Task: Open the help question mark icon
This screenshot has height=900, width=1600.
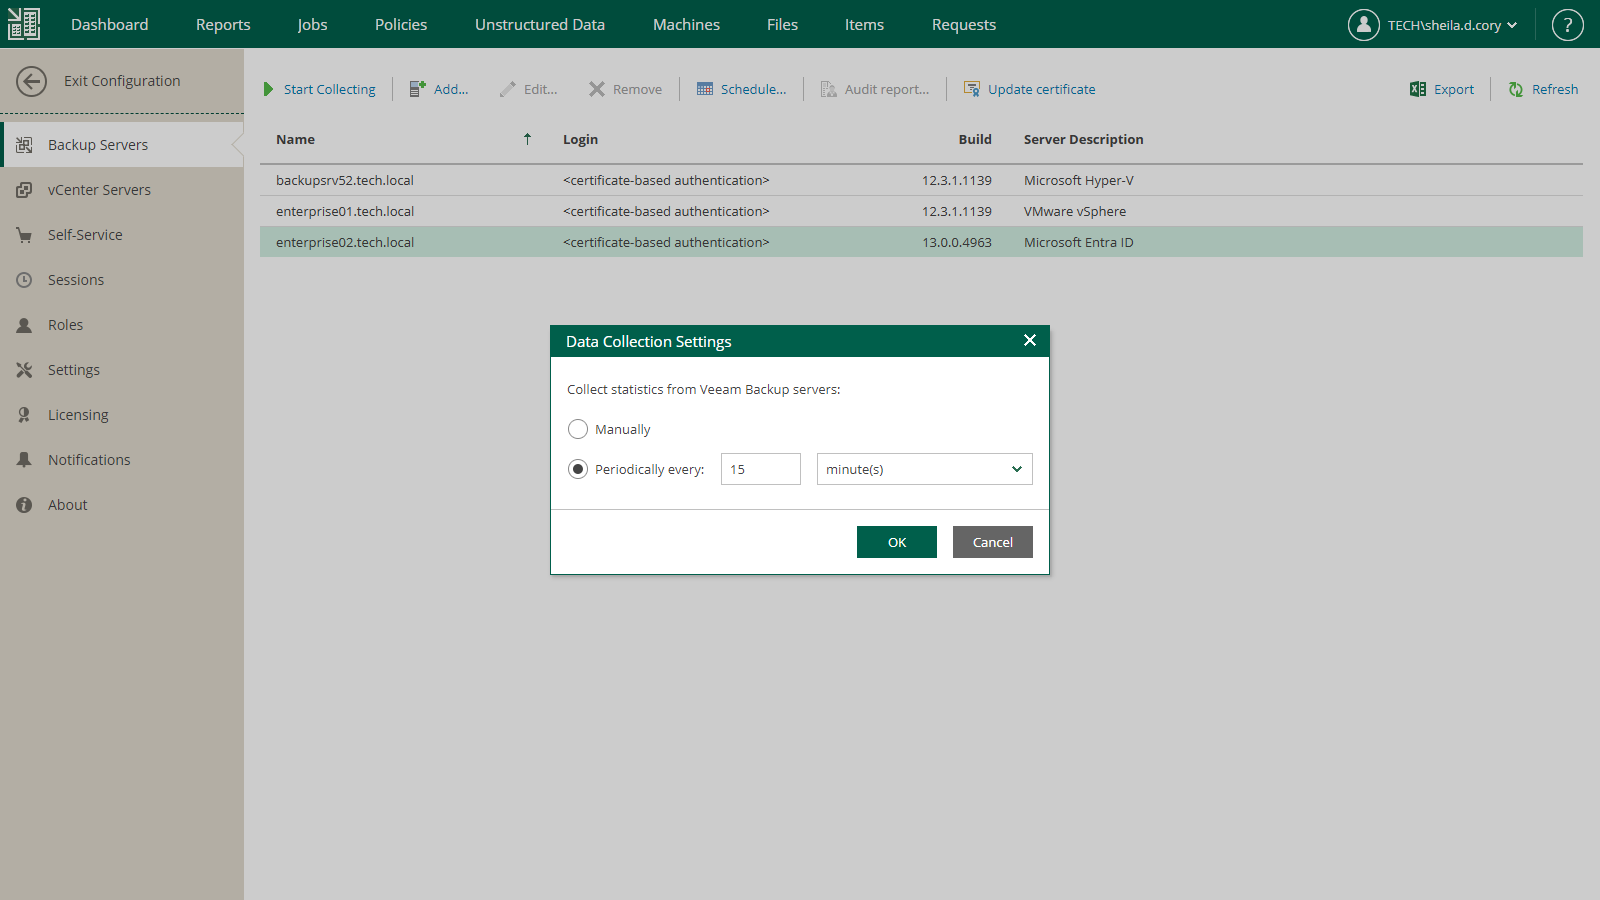Action: [x=1567, y=25]
